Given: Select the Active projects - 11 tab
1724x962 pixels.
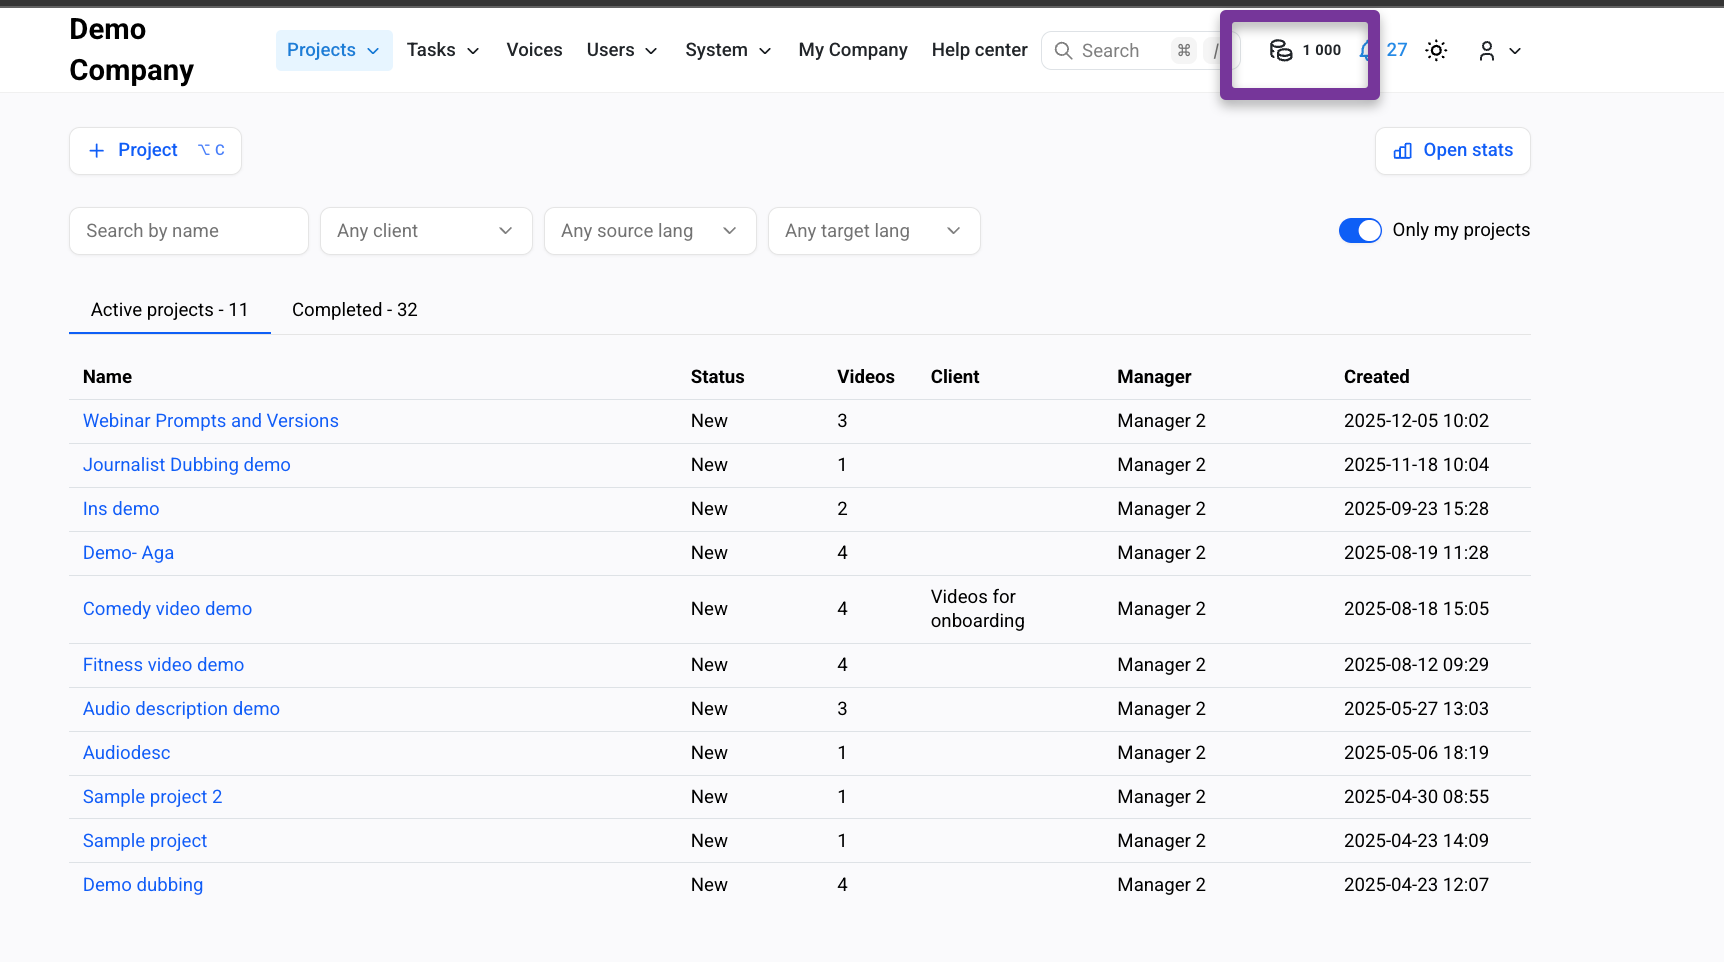Looking at the screenshot, I should click(169, 310).
